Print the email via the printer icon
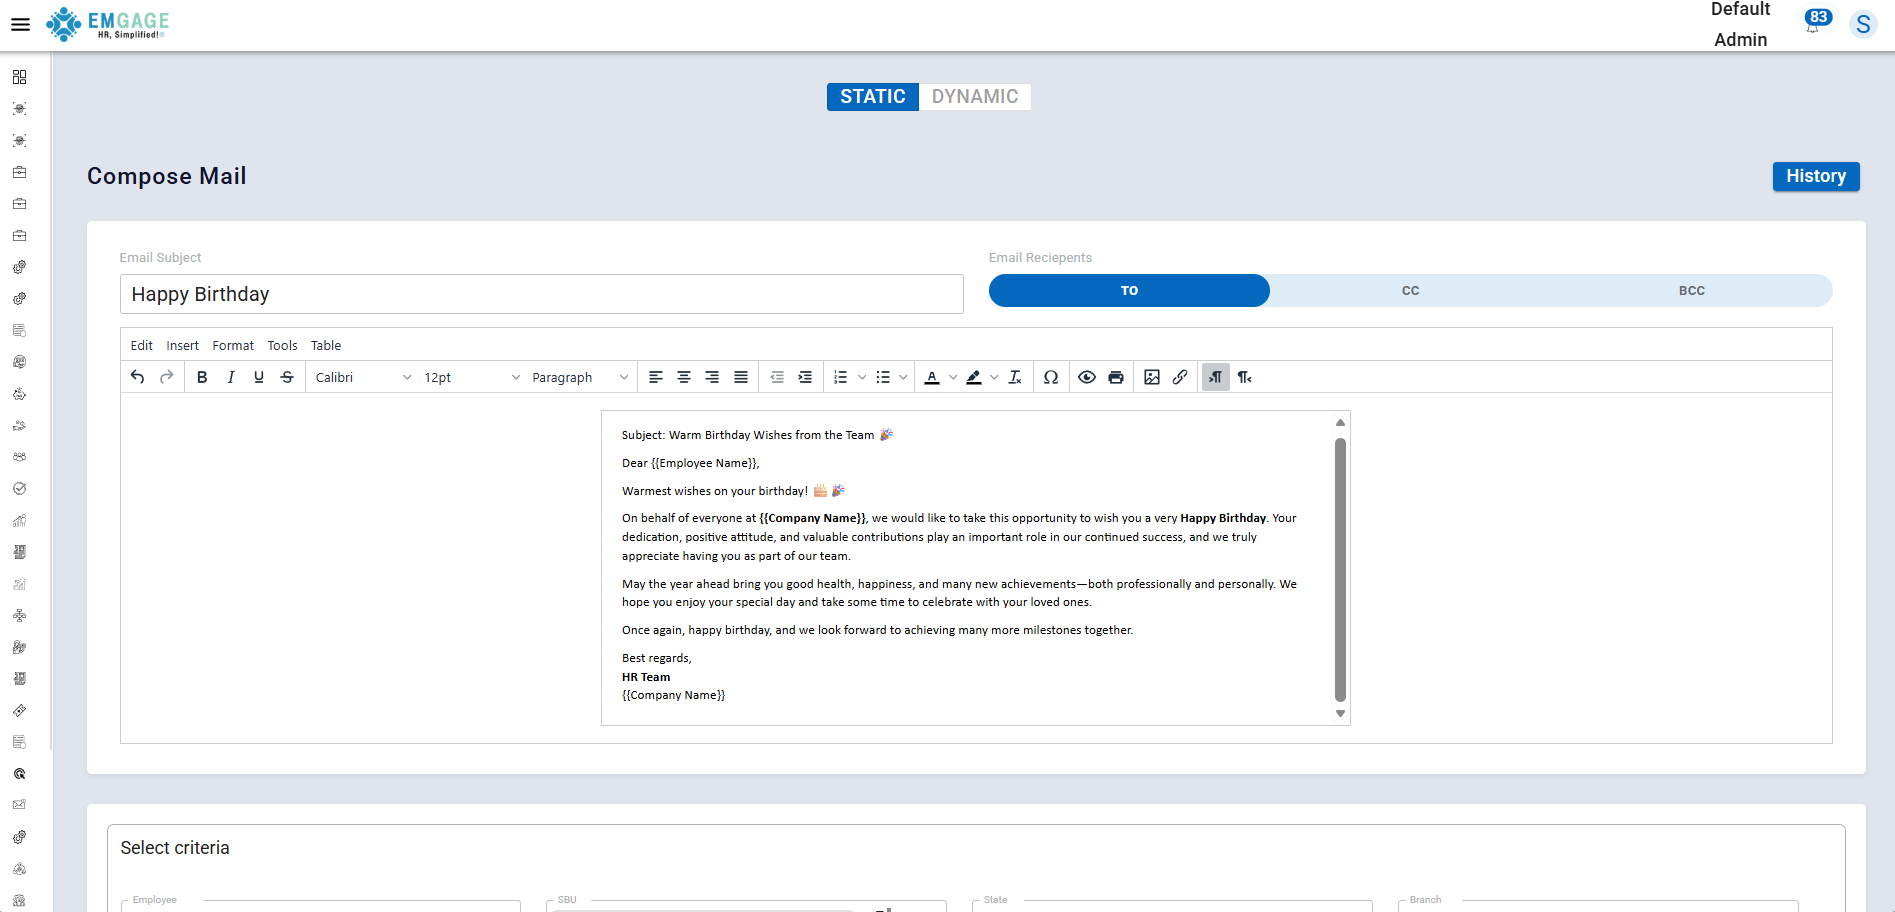 coord(1116,377)
